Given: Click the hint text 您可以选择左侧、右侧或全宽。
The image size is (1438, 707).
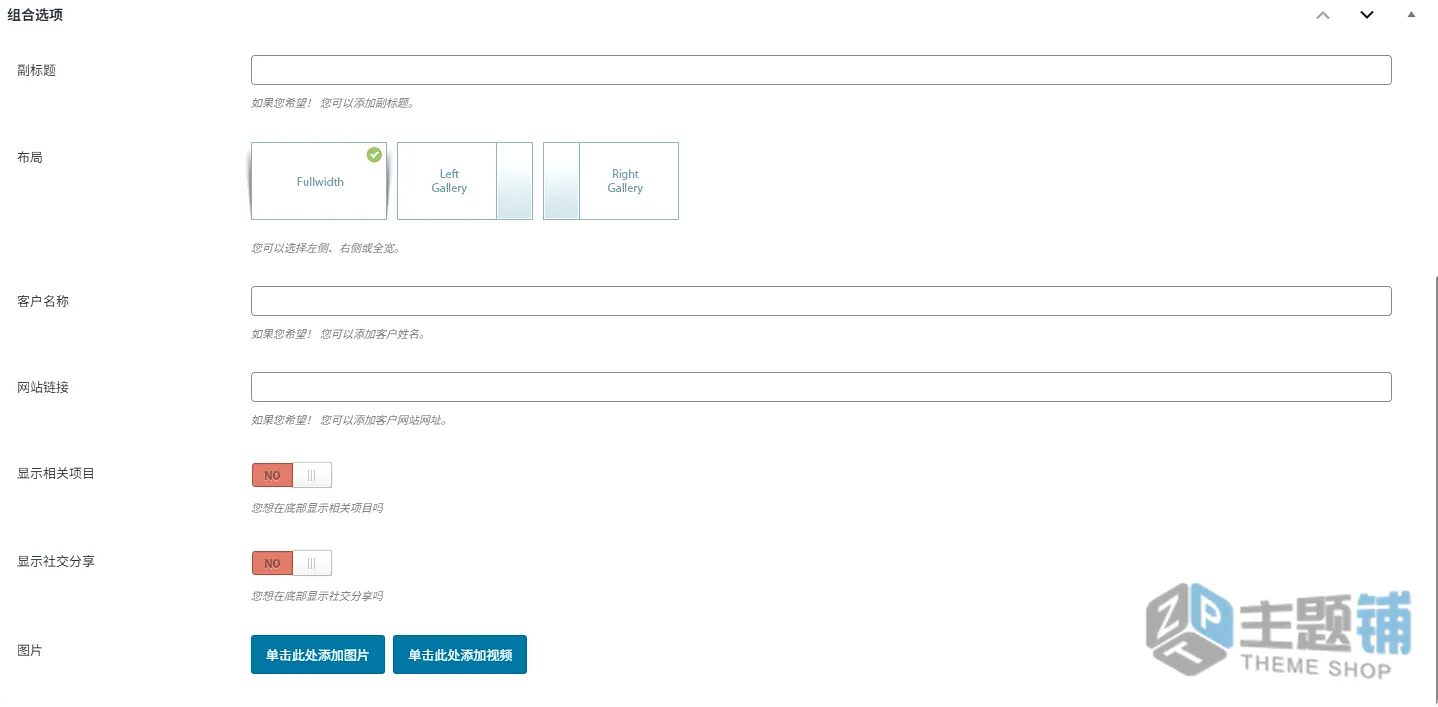Looking at the screenshot, I should click(x=326, y=248).
